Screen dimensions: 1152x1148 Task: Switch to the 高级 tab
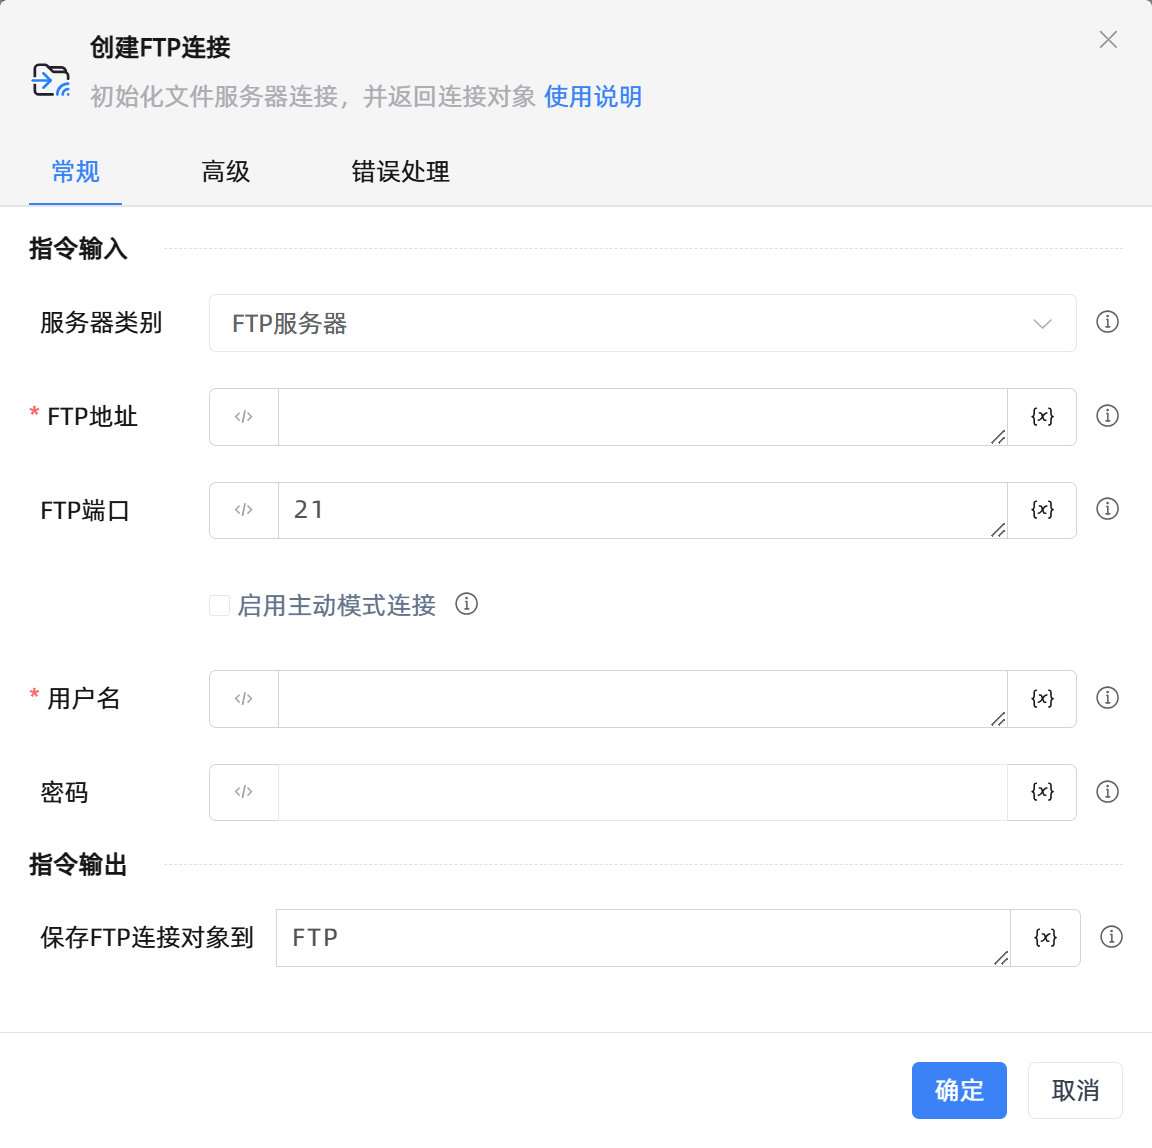pyautogui.click(x=226, y=172)
